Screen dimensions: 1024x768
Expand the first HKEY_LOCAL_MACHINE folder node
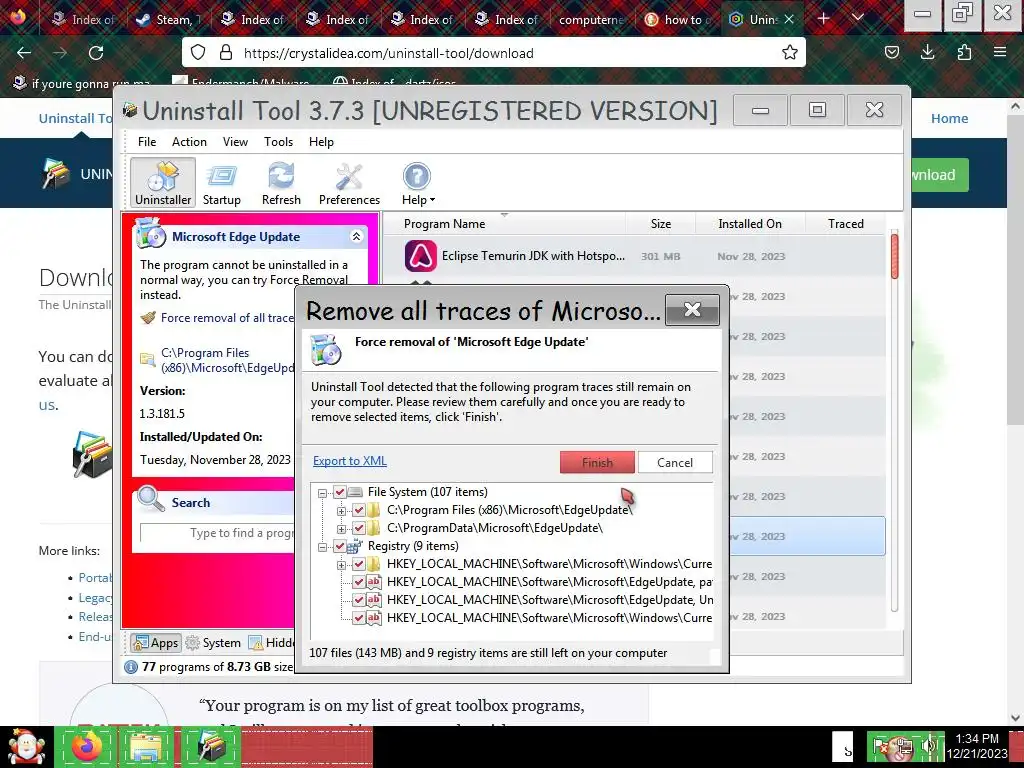(341, 564)
